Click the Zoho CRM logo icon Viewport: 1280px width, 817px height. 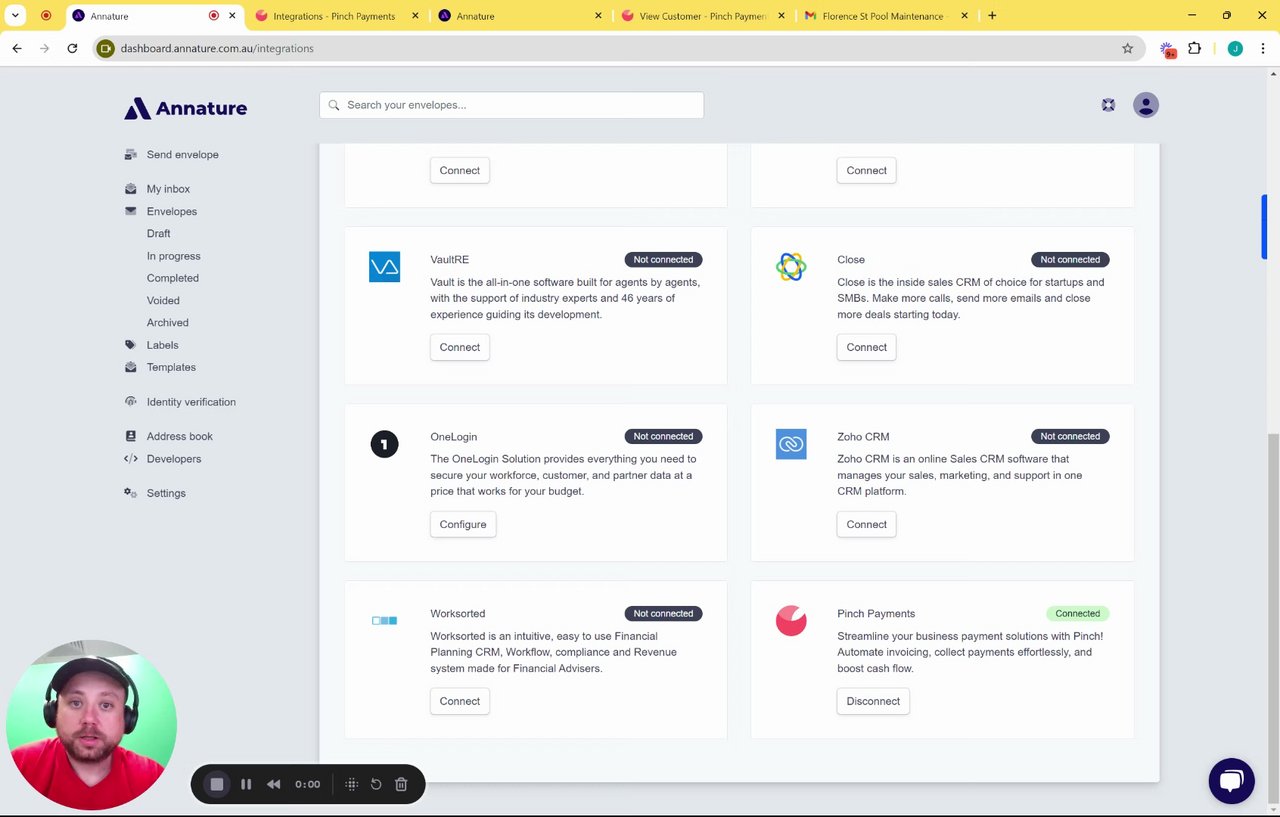[791, 444]
